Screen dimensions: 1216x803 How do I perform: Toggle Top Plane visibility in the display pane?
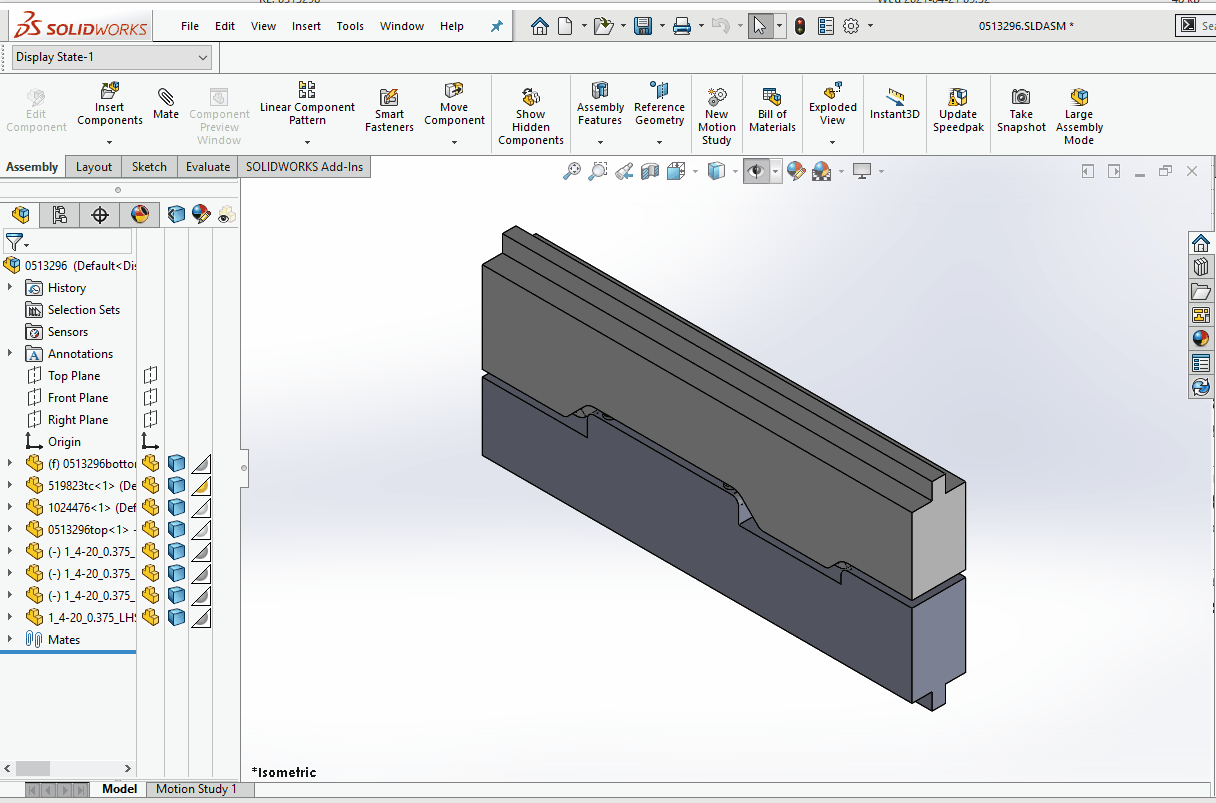[x=150, y=375]
